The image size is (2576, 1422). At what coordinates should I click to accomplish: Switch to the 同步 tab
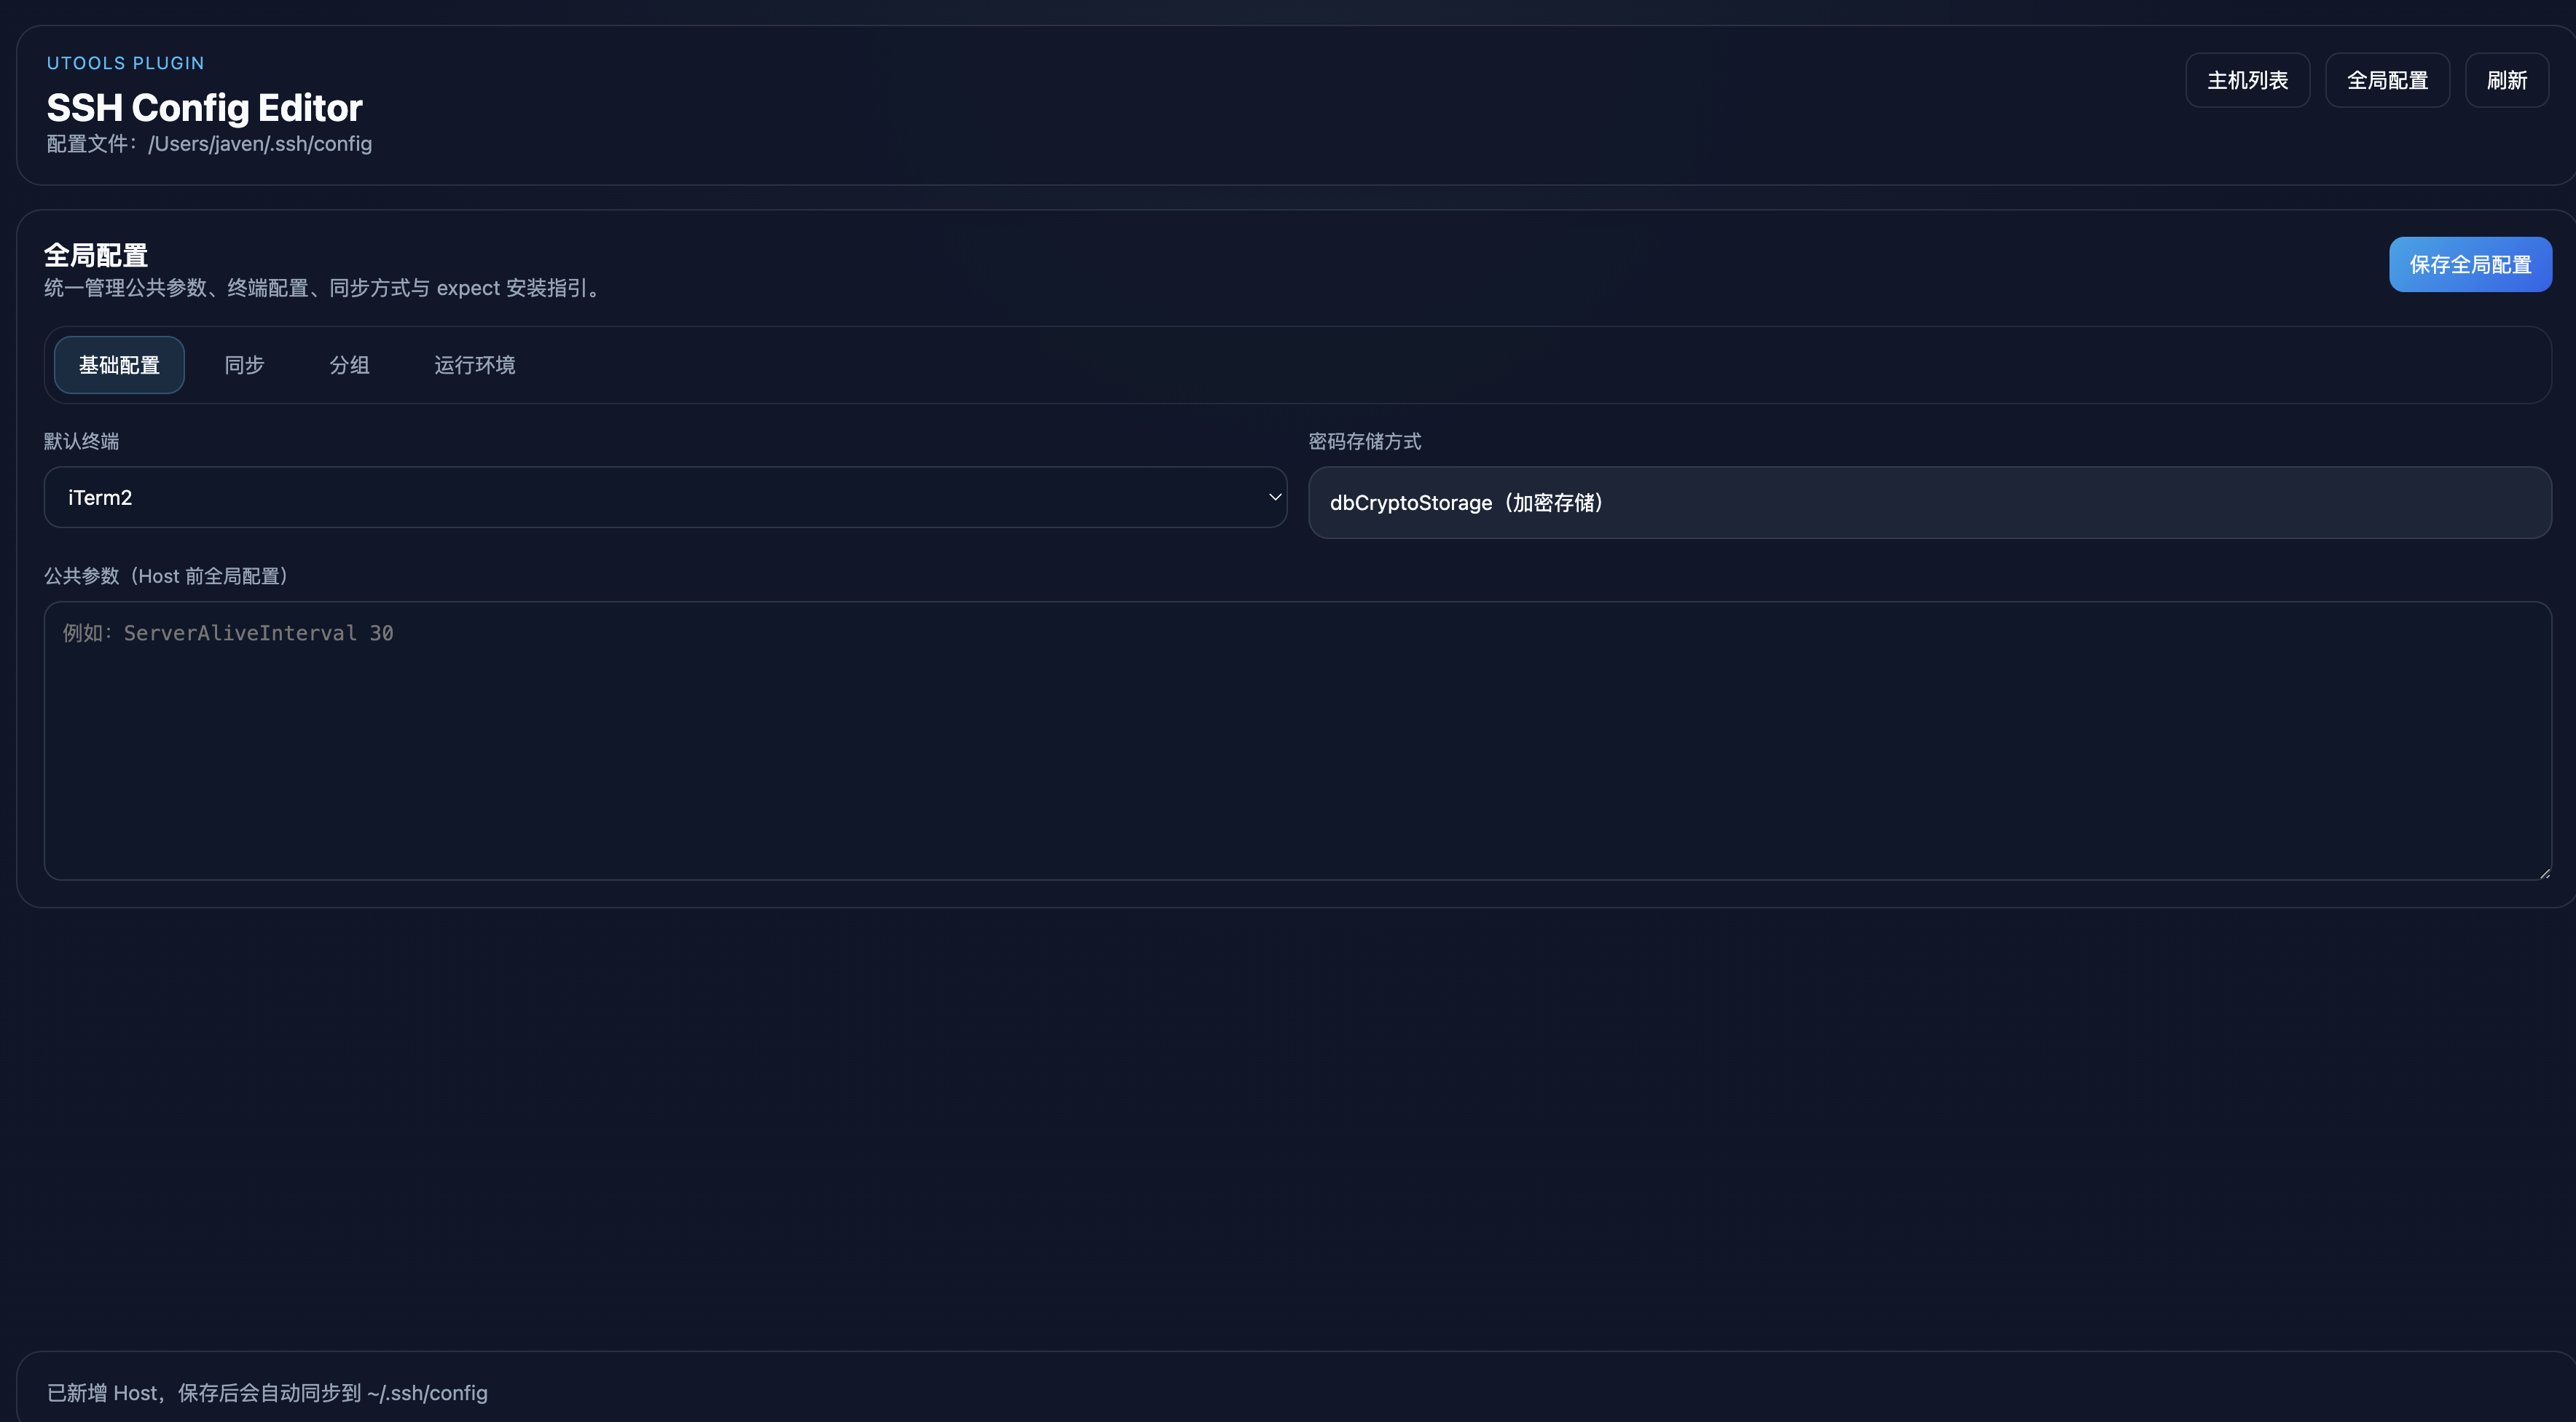pos(244,365)
